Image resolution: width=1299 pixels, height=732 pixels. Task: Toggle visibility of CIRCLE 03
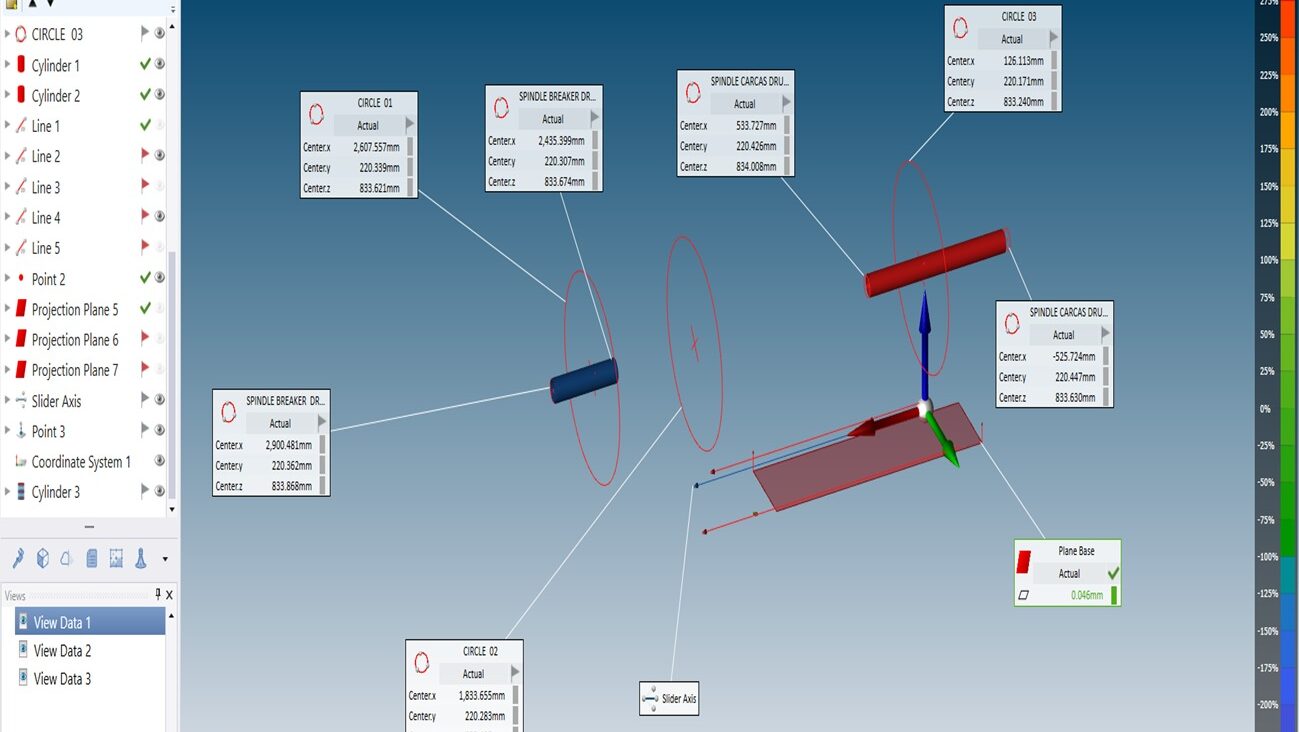[160, 34]
